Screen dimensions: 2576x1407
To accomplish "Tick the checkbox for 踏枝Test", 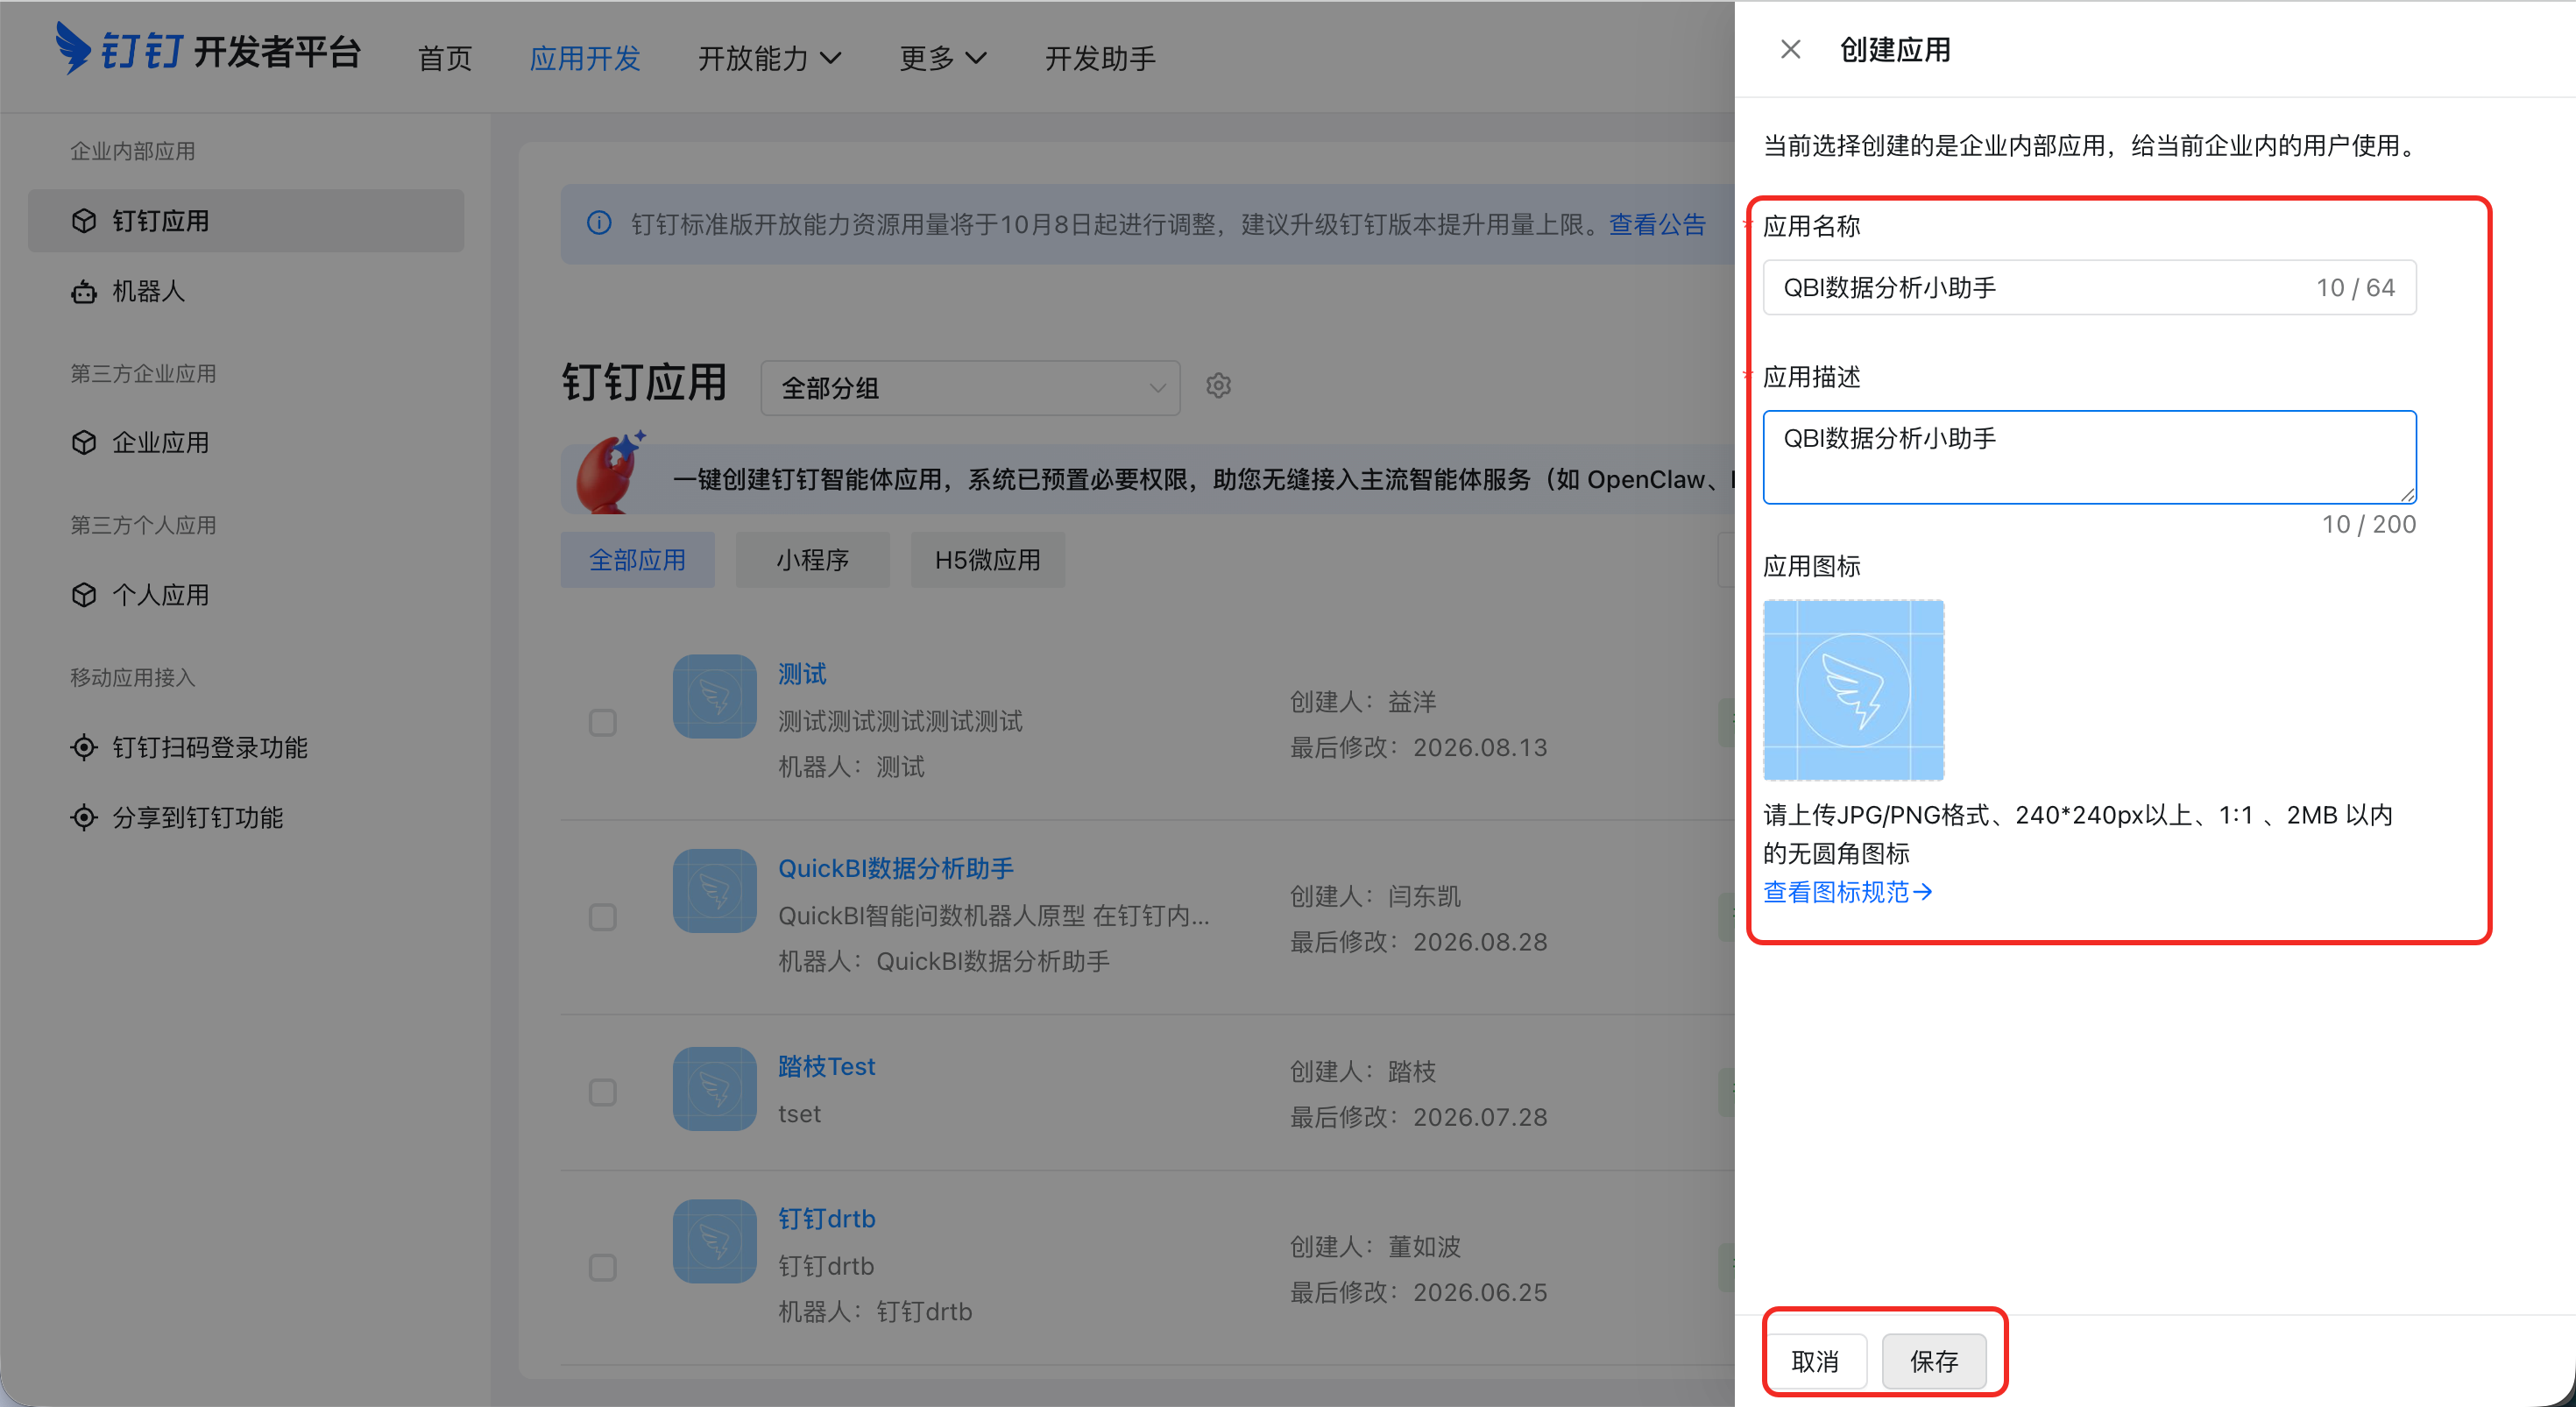I will click(603, 1092).
